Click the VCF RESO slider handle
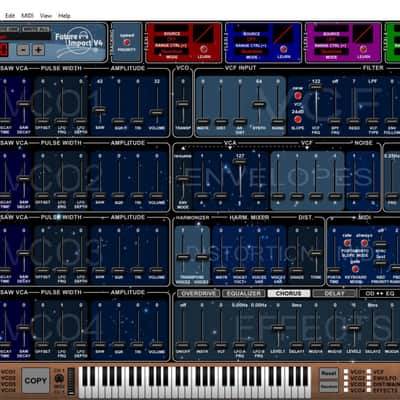400x400 pixels. (x=354, y=121)
